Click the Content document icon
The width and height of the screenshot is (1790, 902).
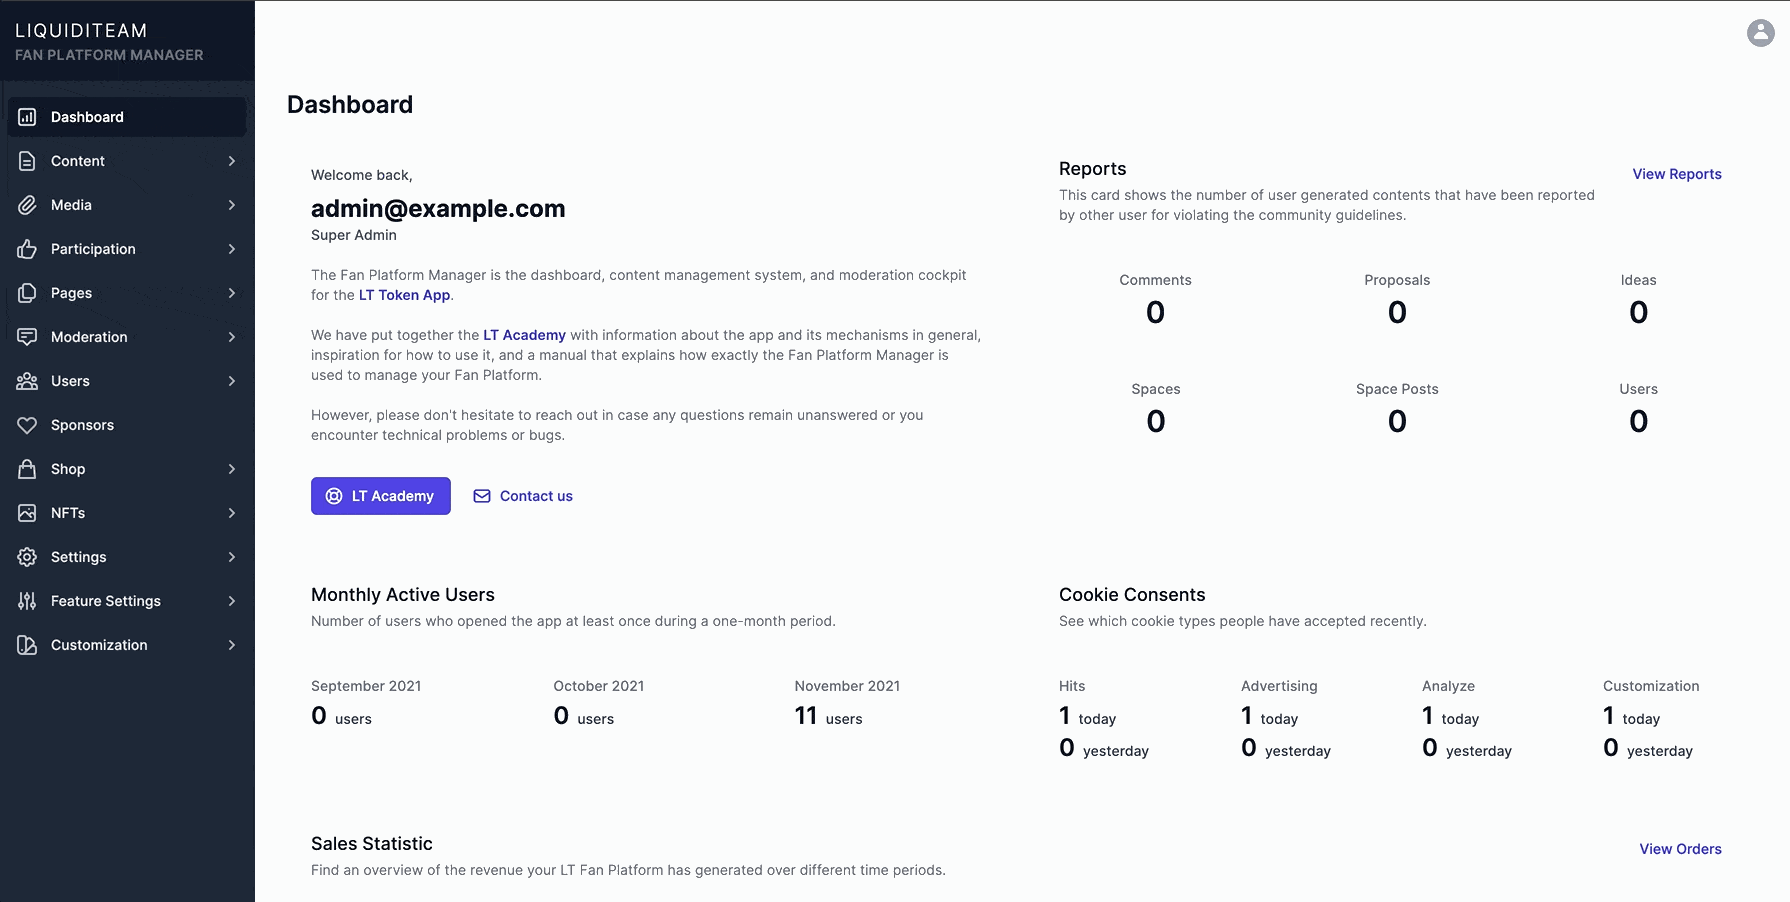[x=27, y=161]
